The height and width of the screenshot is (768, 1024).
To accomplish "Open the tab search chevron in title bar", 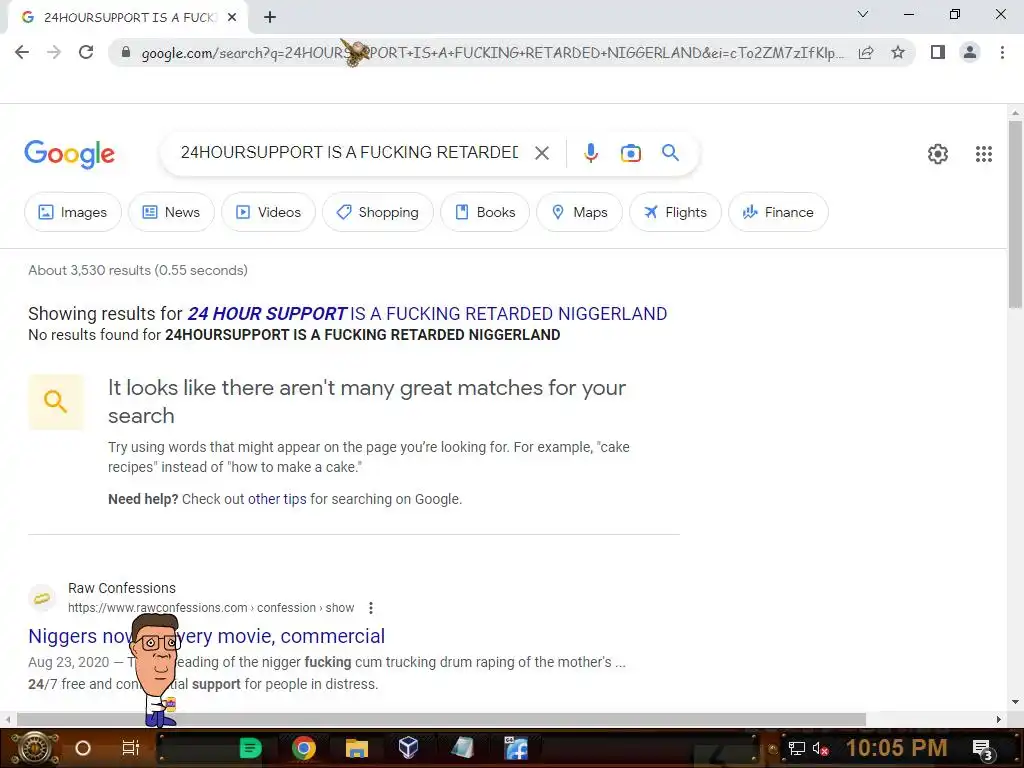I will click(x=863, y=14).
